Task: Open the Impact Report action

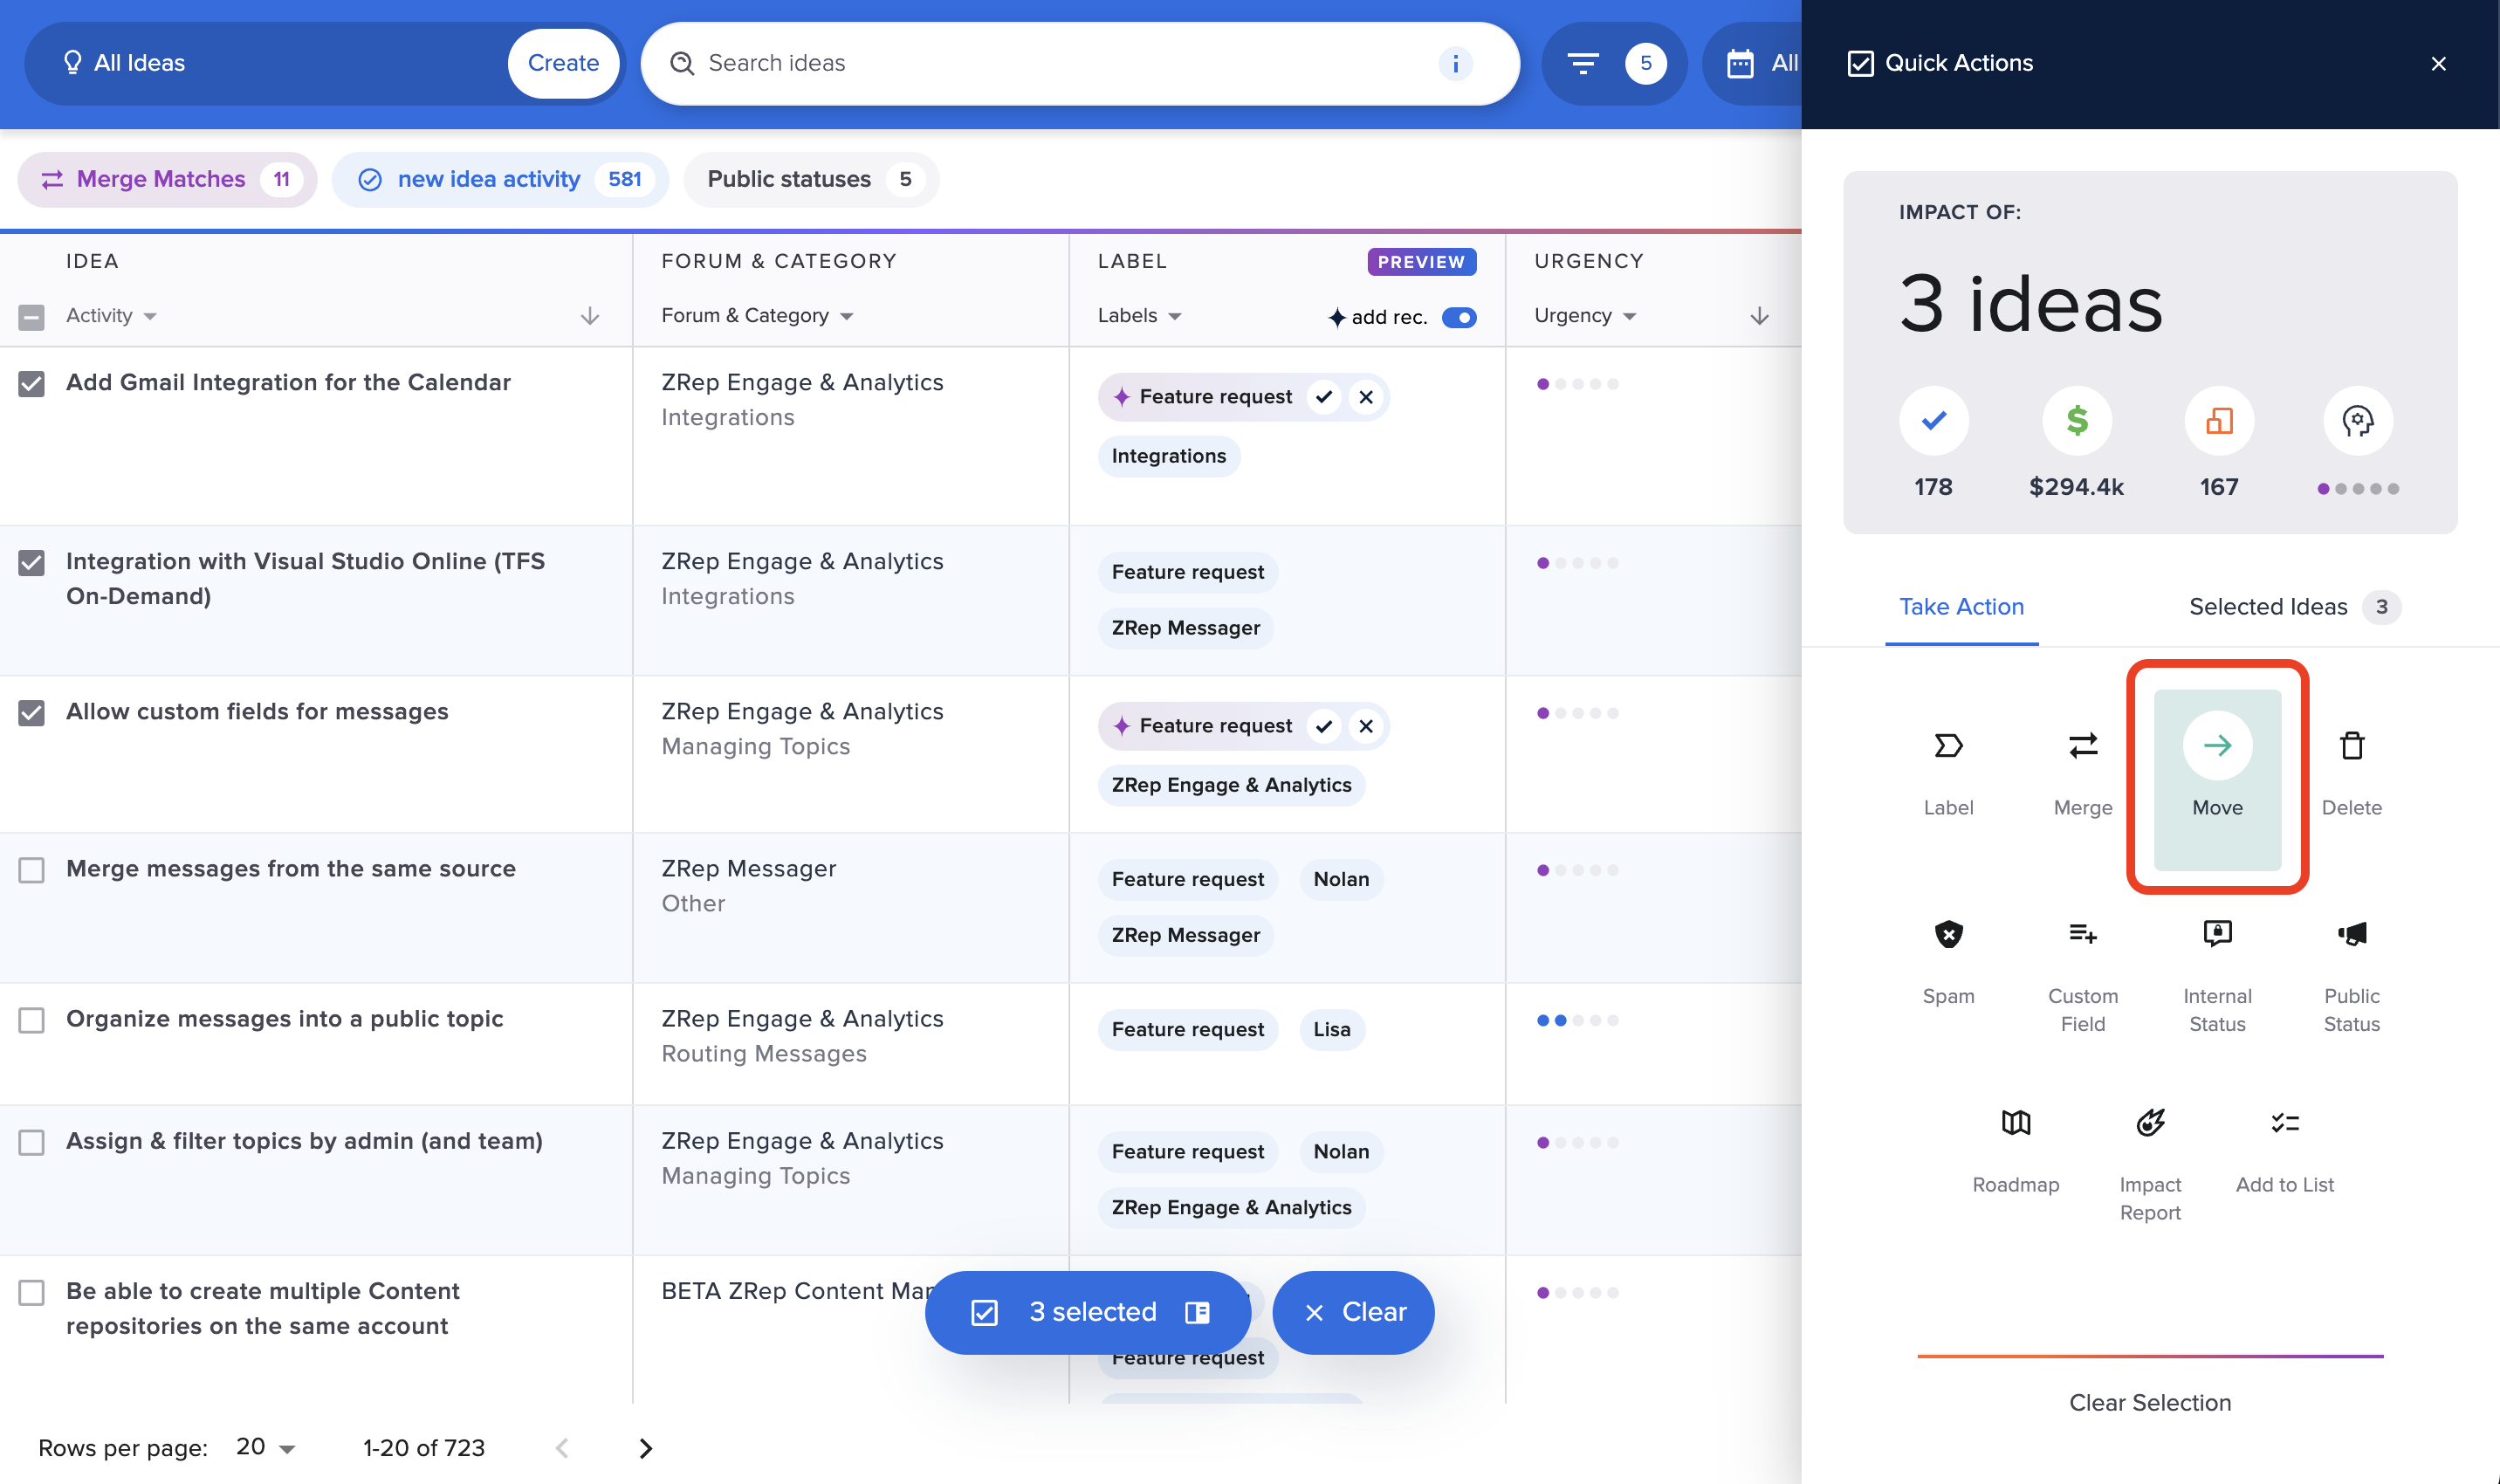Action: coord(2149,1123)
